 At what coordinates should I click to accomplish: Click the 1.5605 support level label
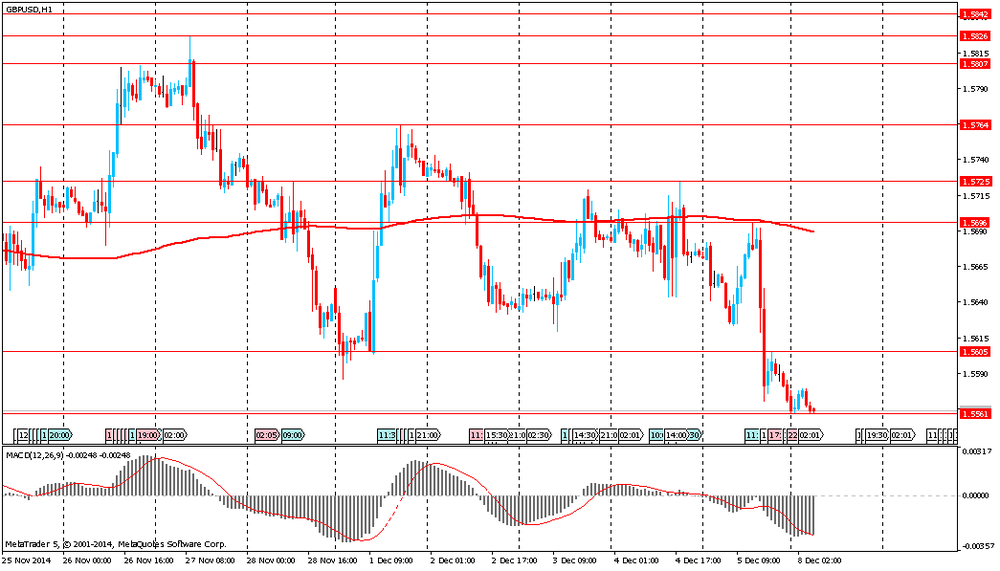975,352
